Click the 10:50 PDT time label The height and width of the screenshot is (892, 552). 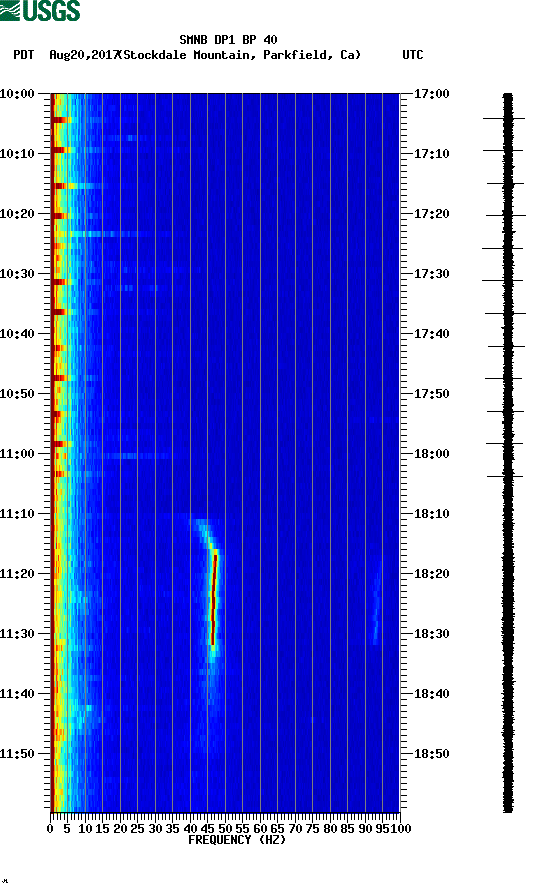(18, 394)
